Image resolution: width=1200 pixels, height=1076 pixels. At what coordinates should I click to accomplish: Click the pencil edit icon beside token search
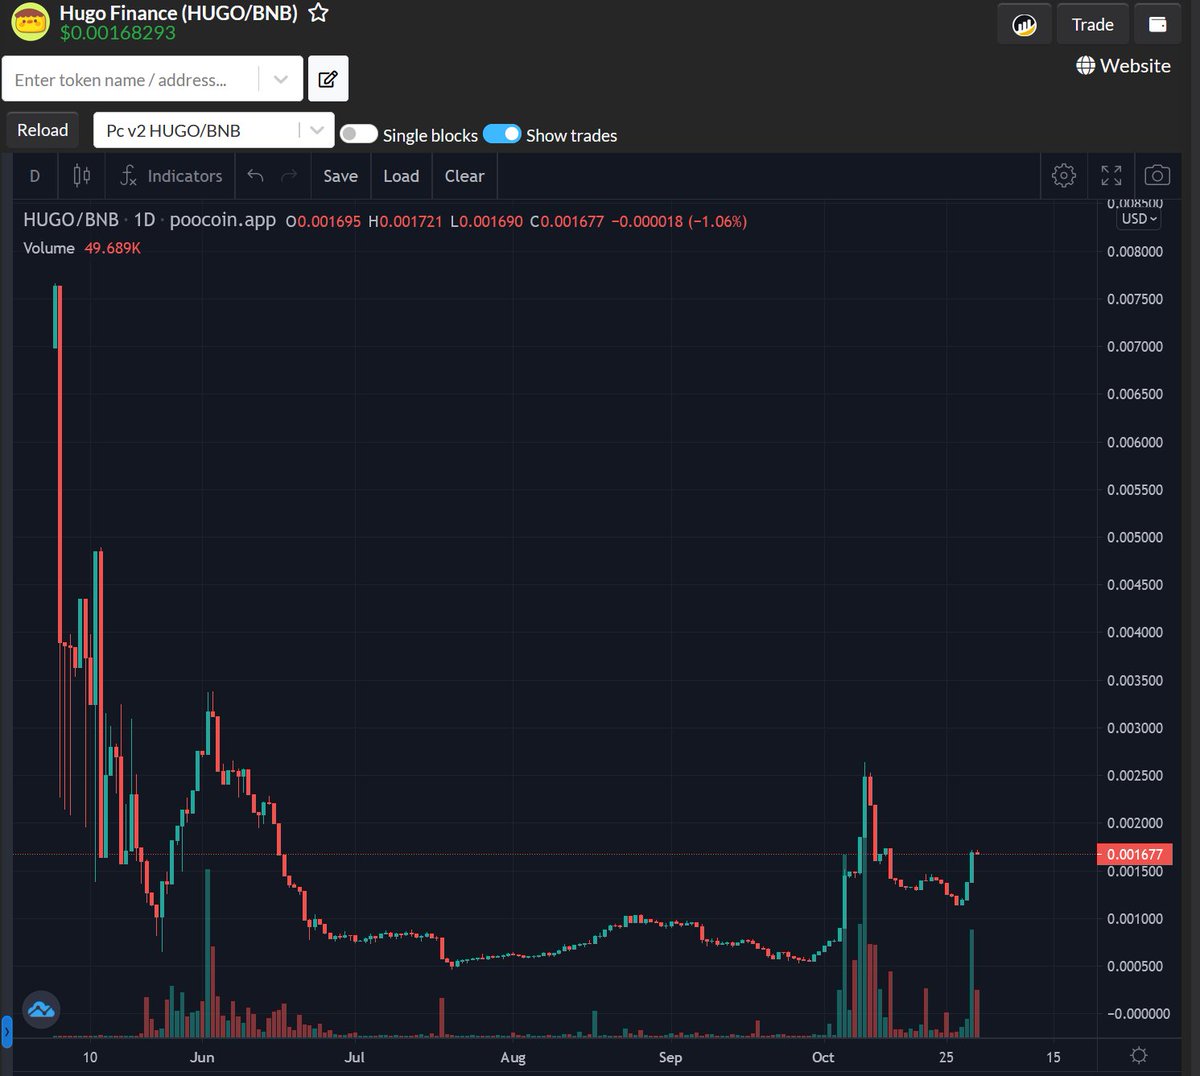pos(328,78)
